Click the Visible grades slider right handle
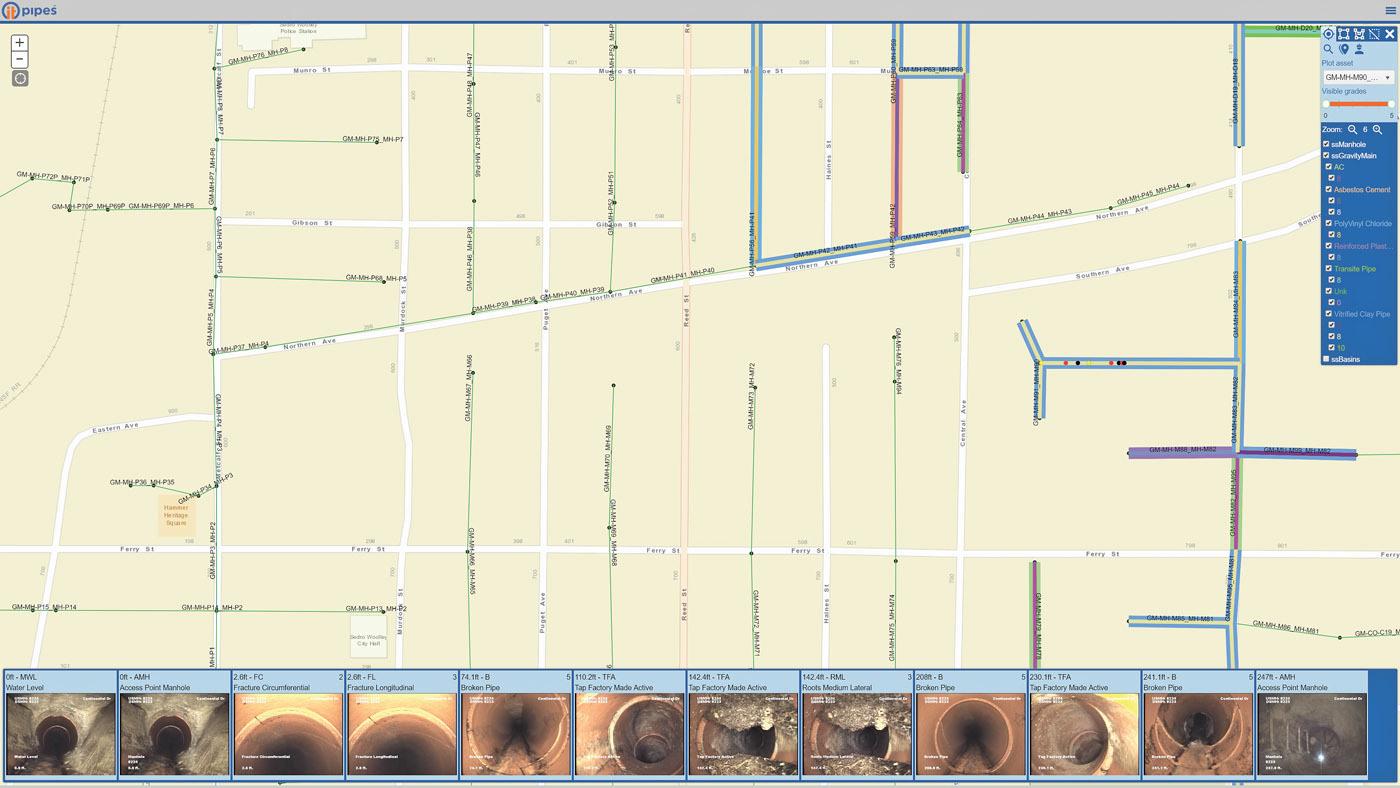 pyautogui.click(x=1391, y=104)
